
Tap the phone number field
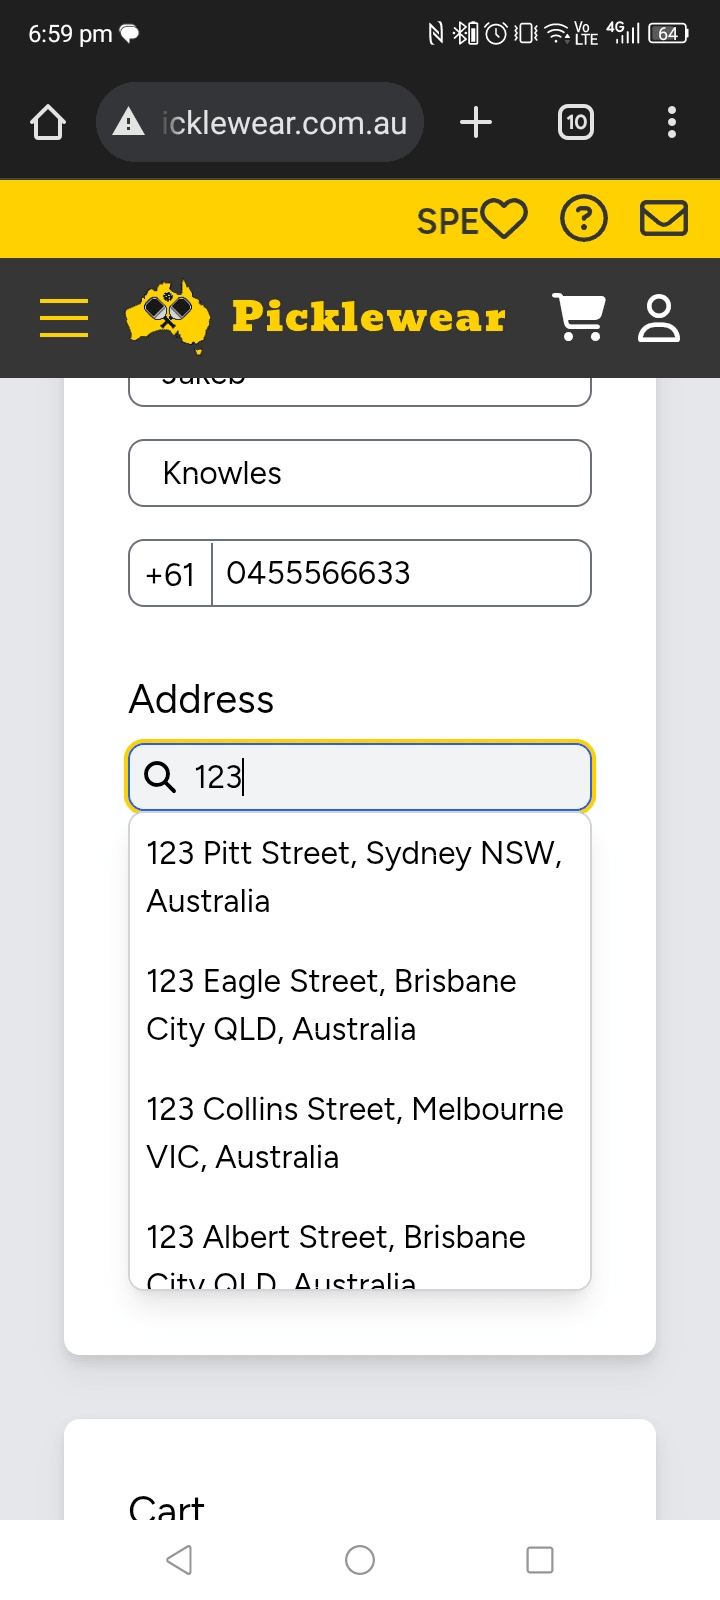point(400,573)
